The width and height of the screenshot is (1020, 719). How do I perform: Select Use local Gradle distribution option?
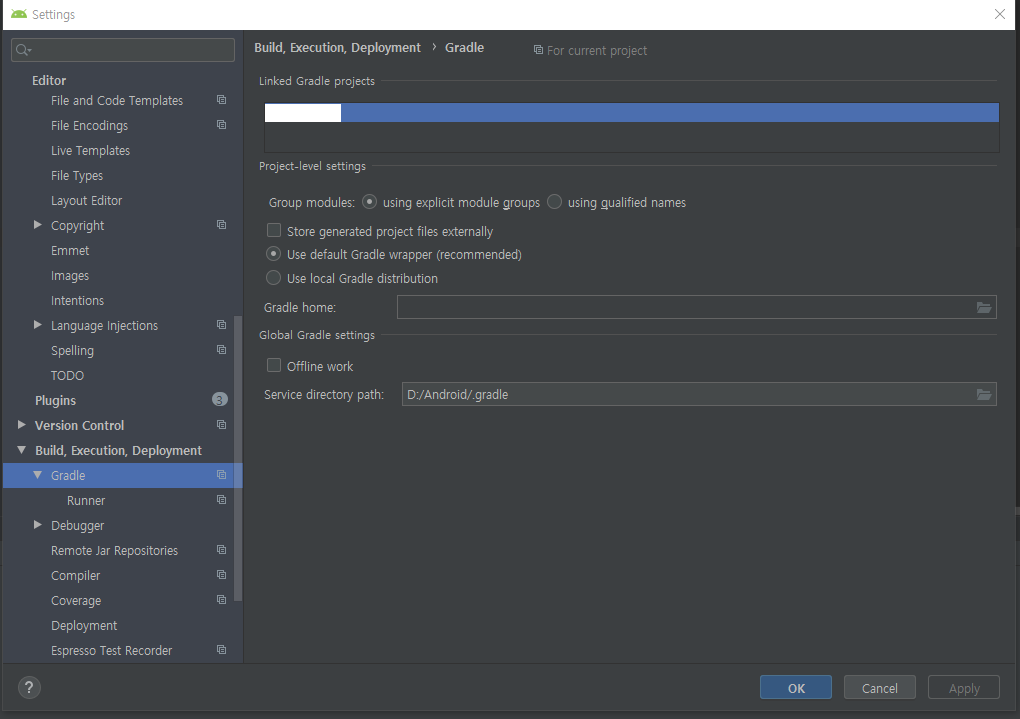(x=274, y=278)
